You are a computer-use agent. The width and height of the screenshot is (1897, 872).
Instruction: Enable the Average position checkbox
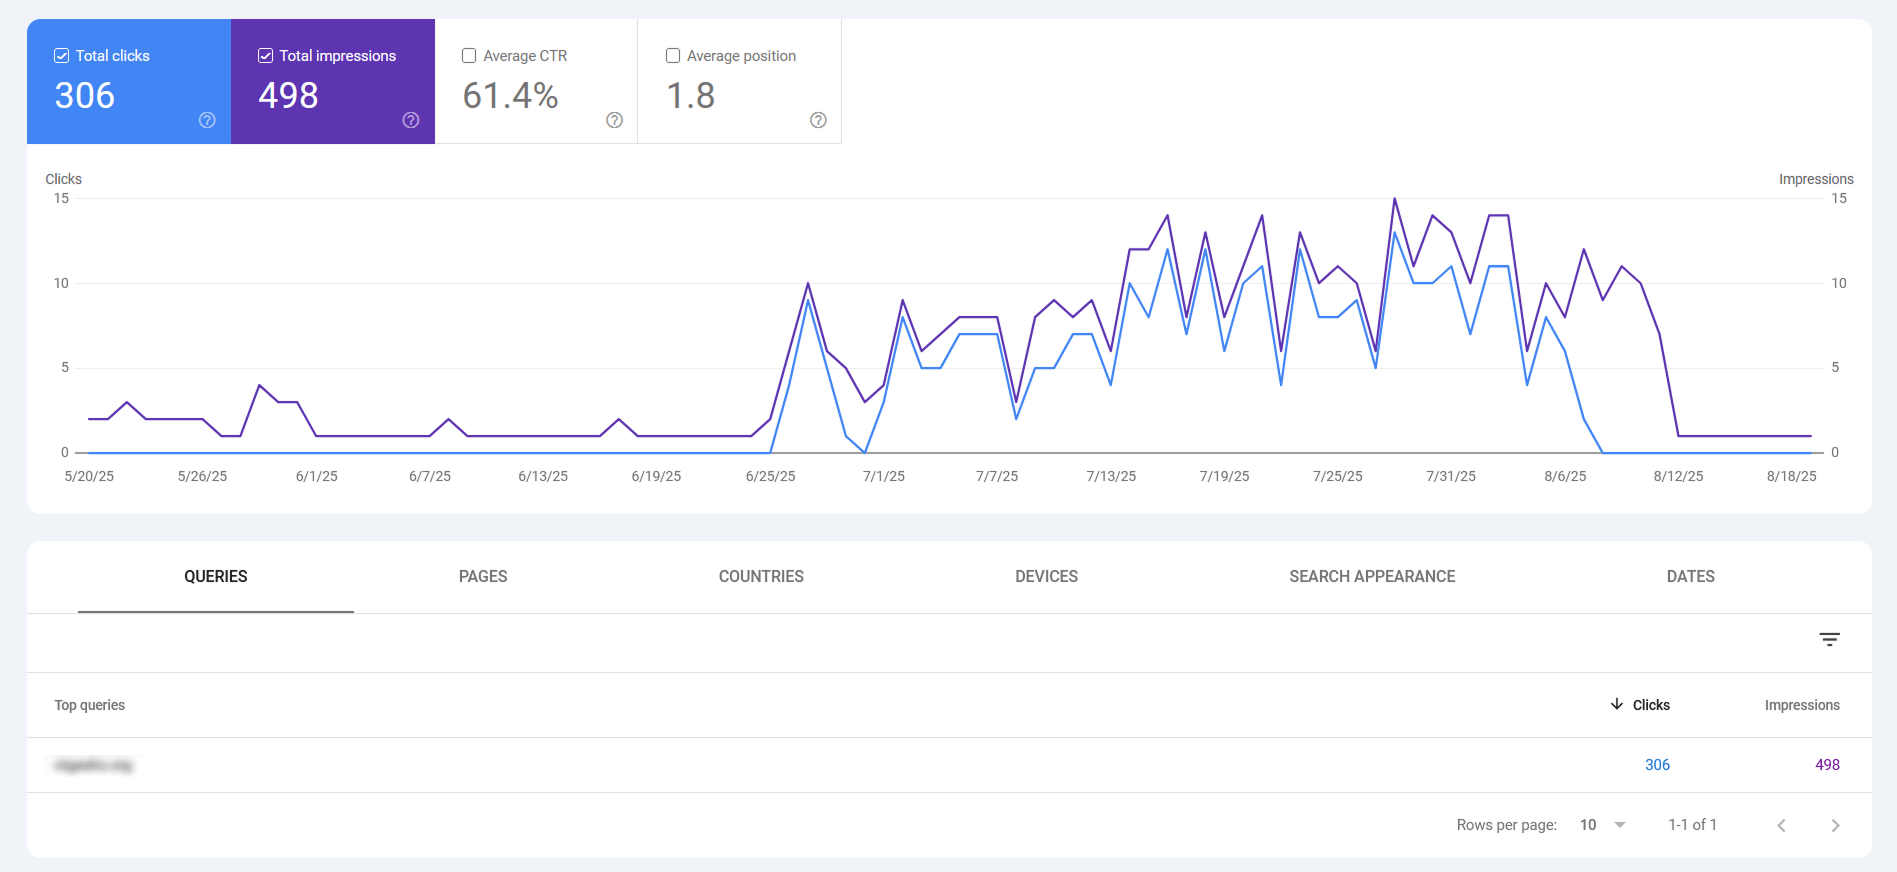tap(673, 56)
